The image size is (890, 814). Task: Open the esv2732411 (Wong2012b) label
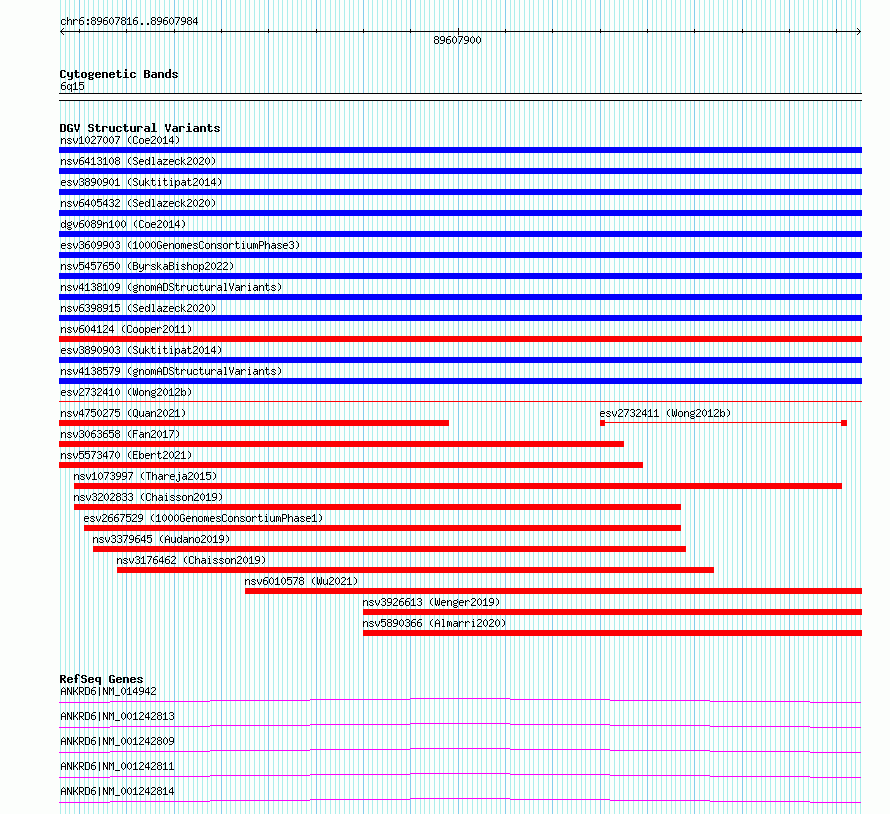pyautogui.click(x=665, y=413)
